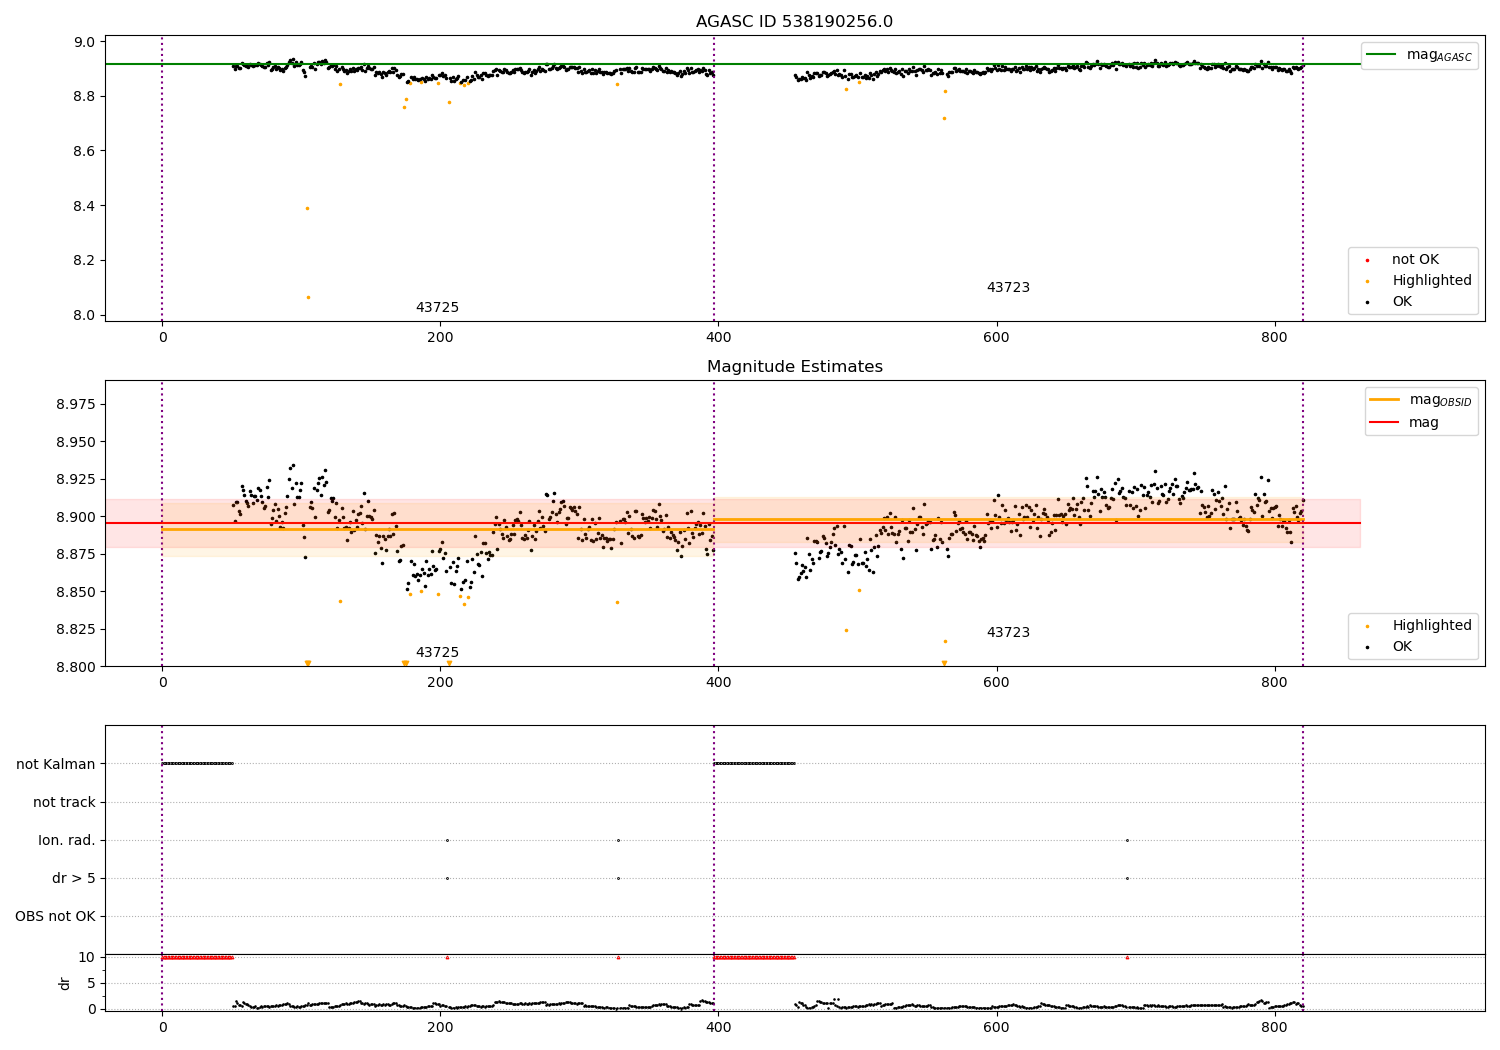Click x-axis tick 800 under the middle plot
The width and height of the screenshot is (1500, 1050).
(1275, 683)
